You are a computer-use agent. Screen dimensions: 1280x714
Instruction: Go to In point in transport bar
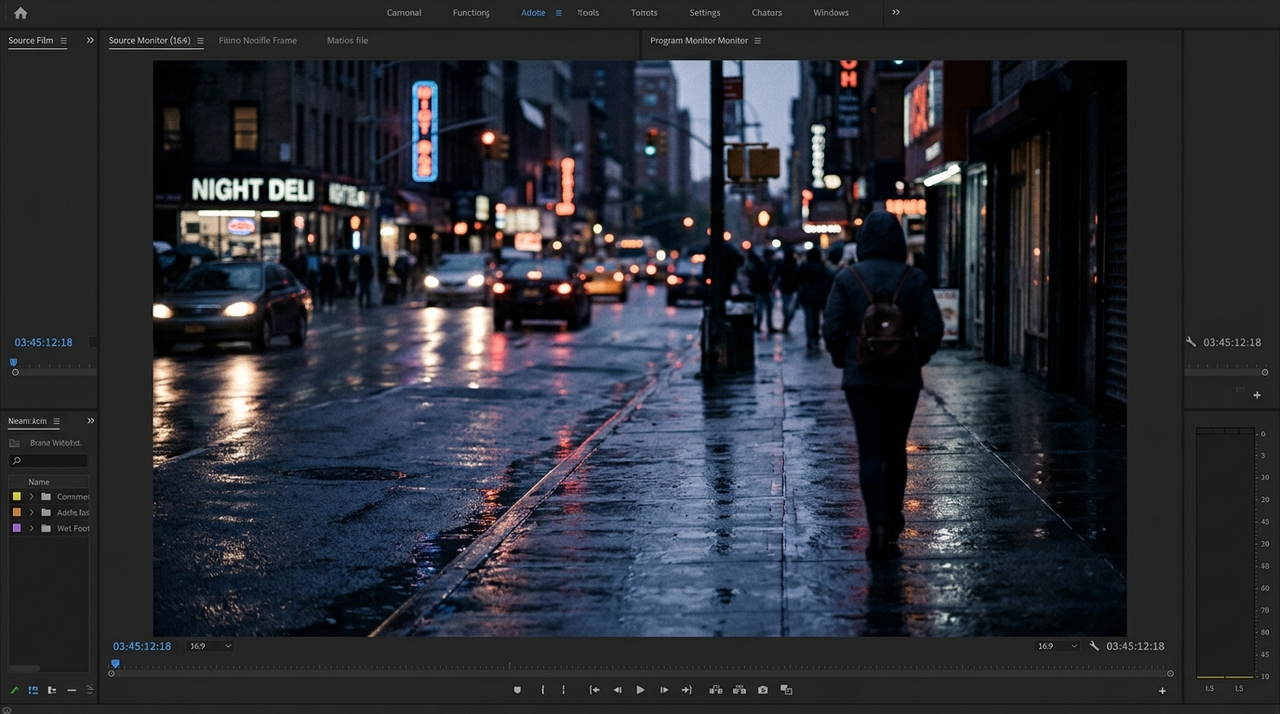[x=594, y=690]
